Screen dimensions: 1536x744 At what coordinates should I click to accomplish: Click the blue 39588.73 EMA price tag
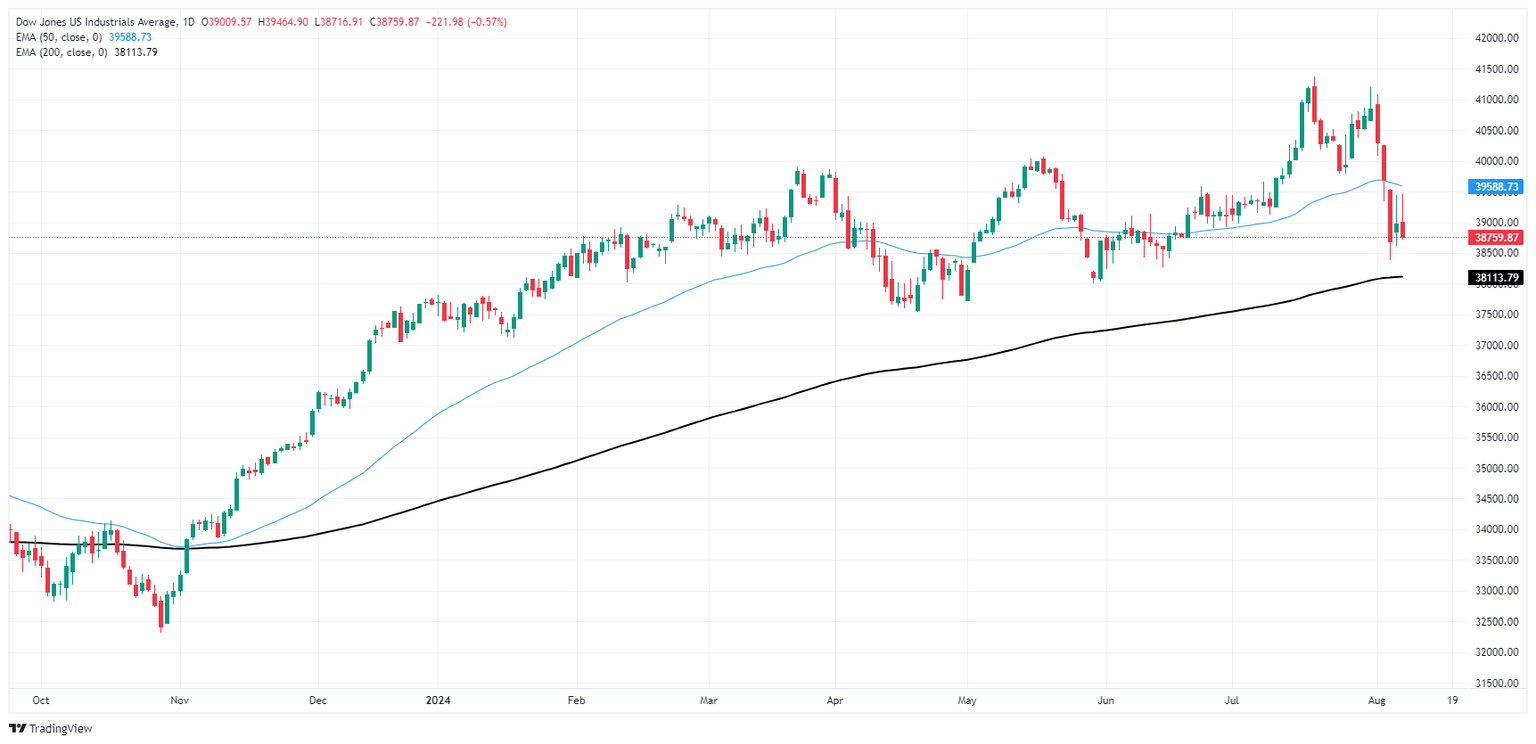click(x=1494, y=187)
